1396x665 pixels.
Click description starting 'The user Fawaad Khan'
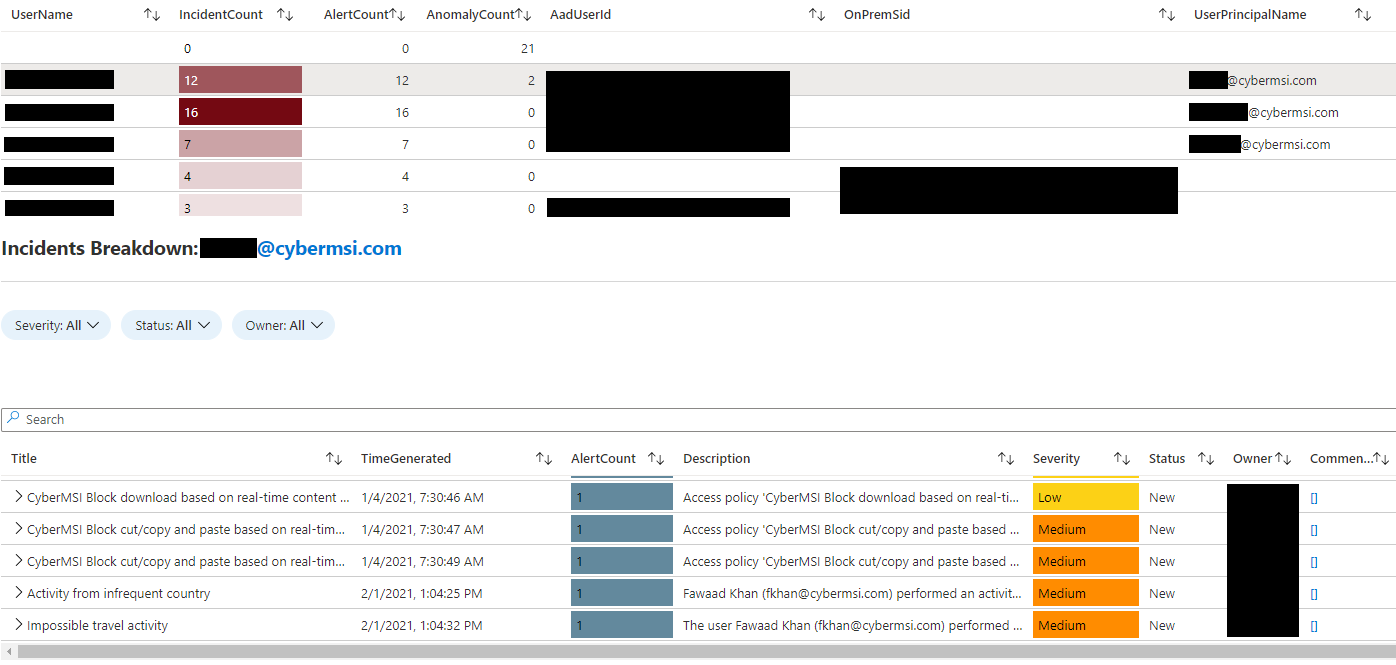(853, 625)
